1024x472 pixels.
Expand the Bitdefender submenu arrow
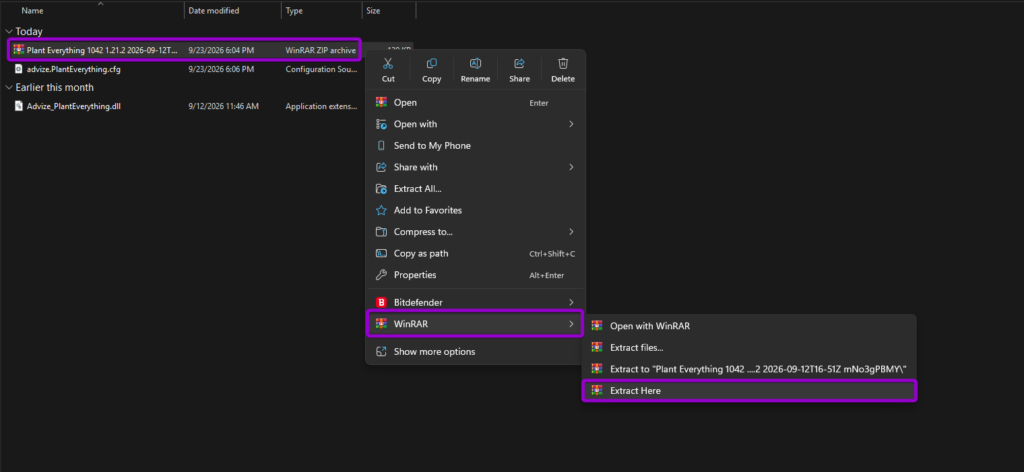(x=571, y=302)
